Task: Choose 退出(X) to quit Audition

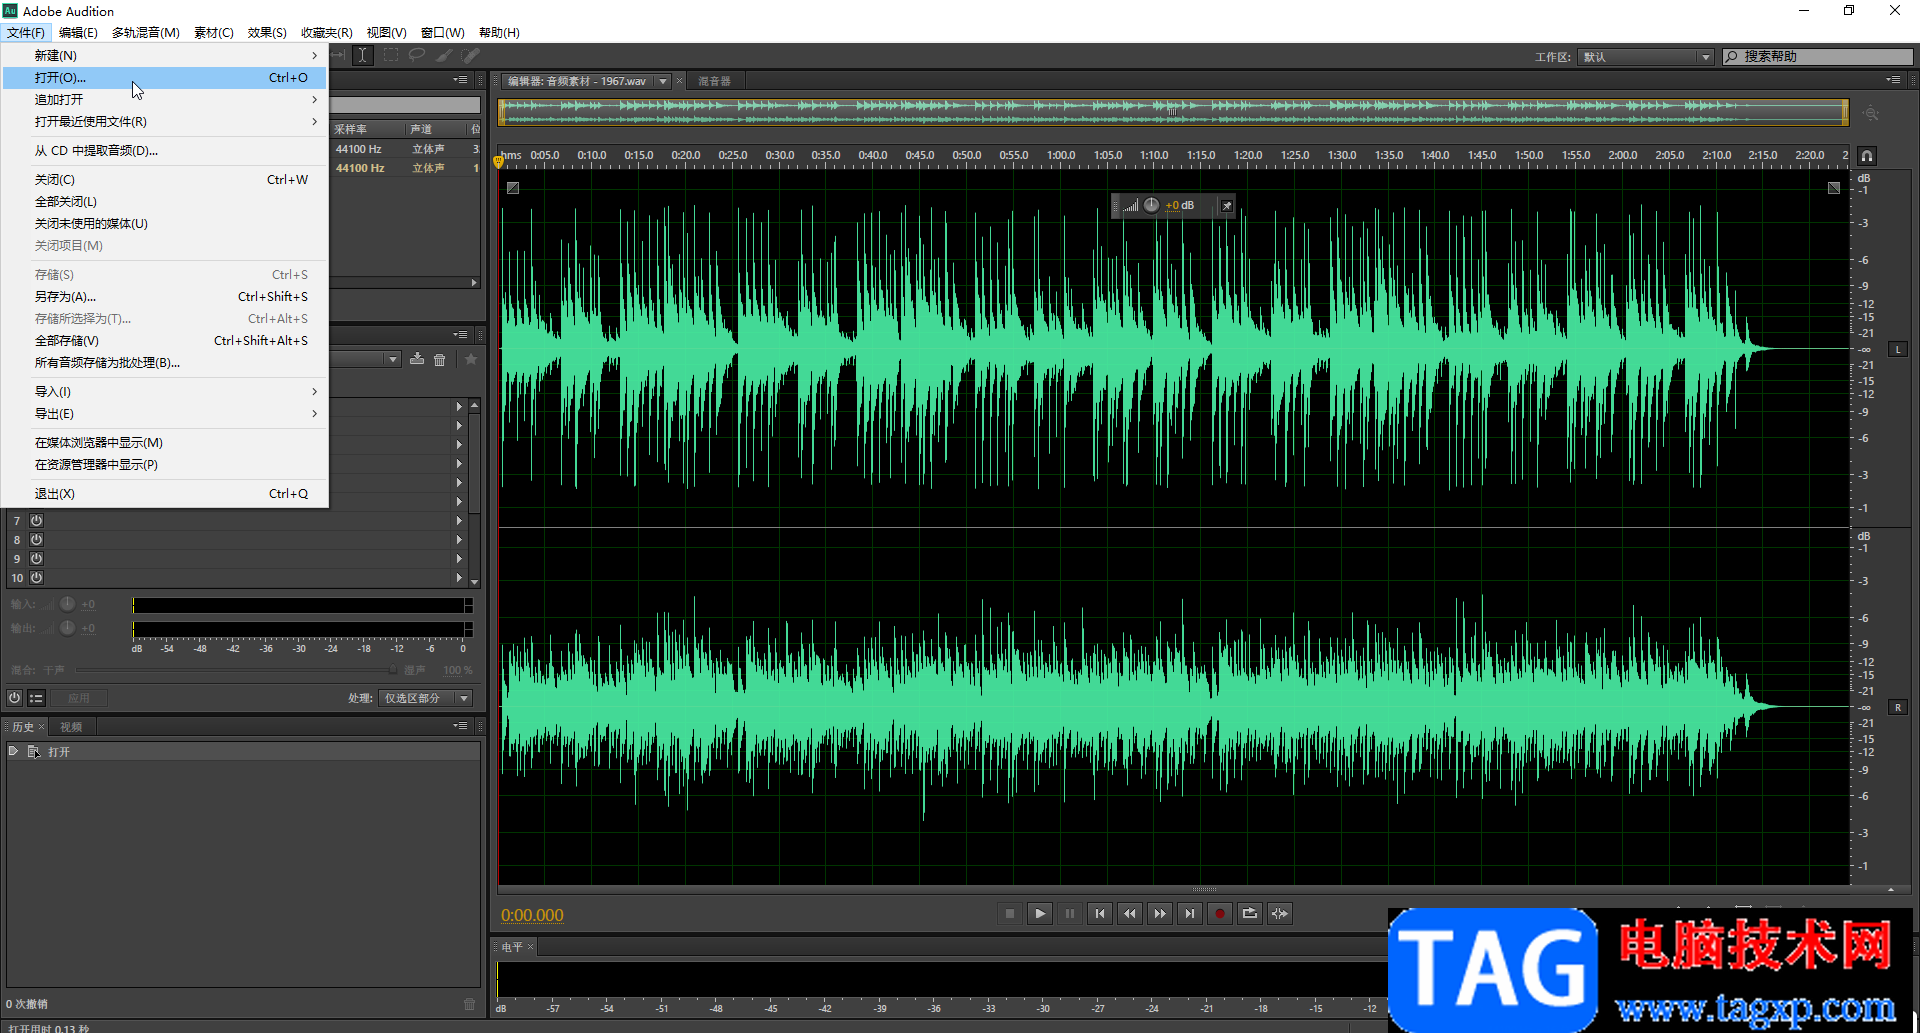Action: (x=165, y=493)
